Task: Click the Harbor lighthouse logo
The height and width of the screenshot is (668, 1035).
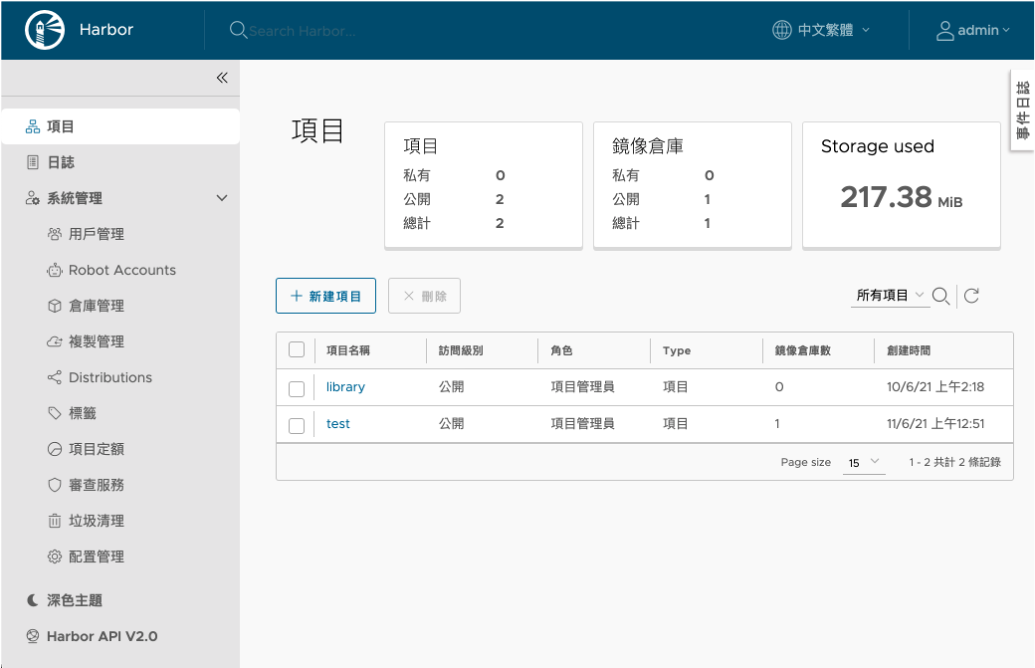Action: tap(44, 30)
